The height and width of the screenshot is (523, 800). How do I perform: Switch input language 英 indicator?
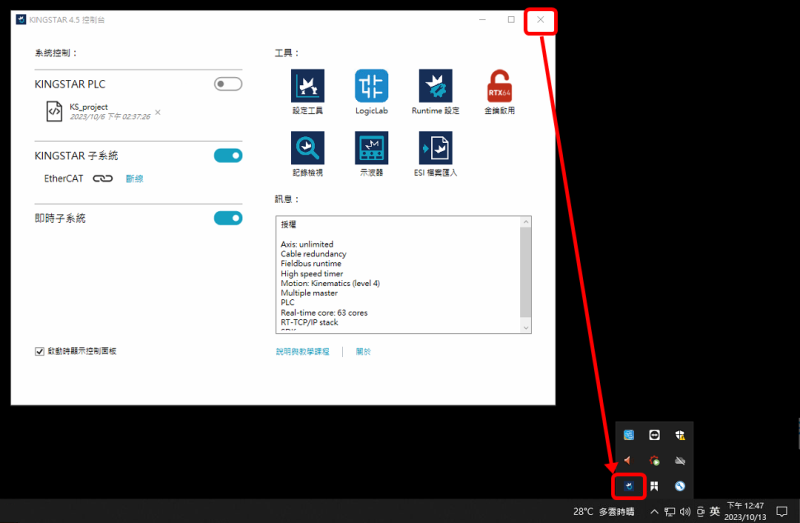click(715, 511)
